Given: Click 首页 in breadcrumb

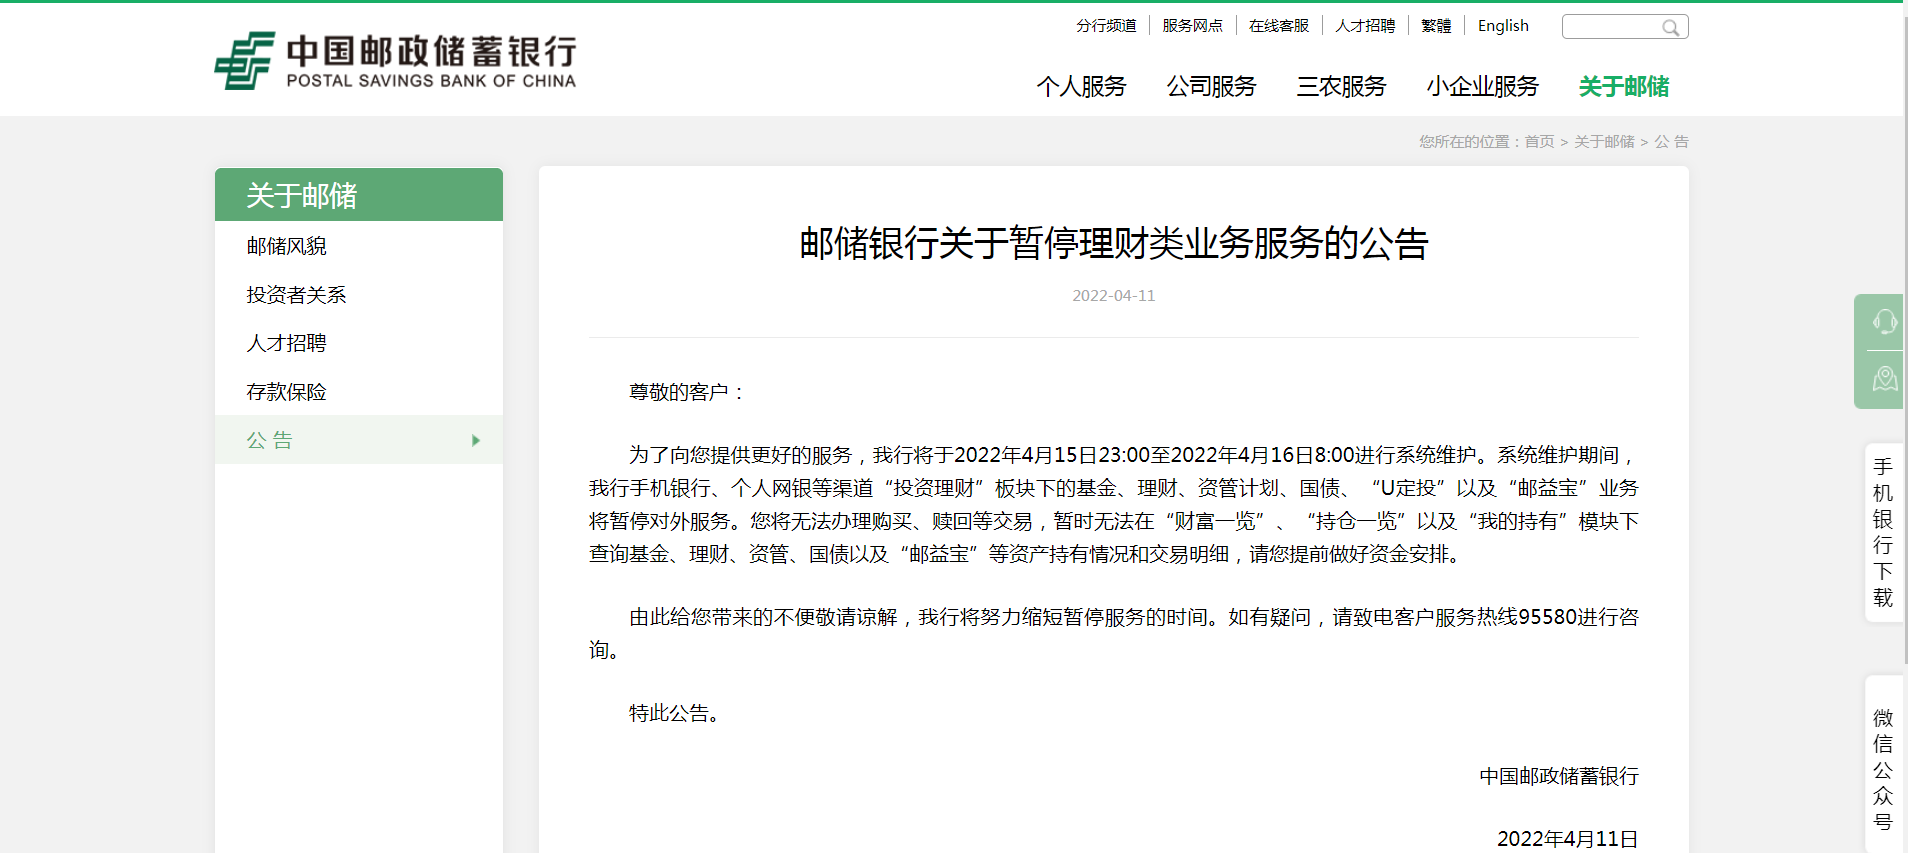Looking at the screenshot, I should coord(1539,142).
